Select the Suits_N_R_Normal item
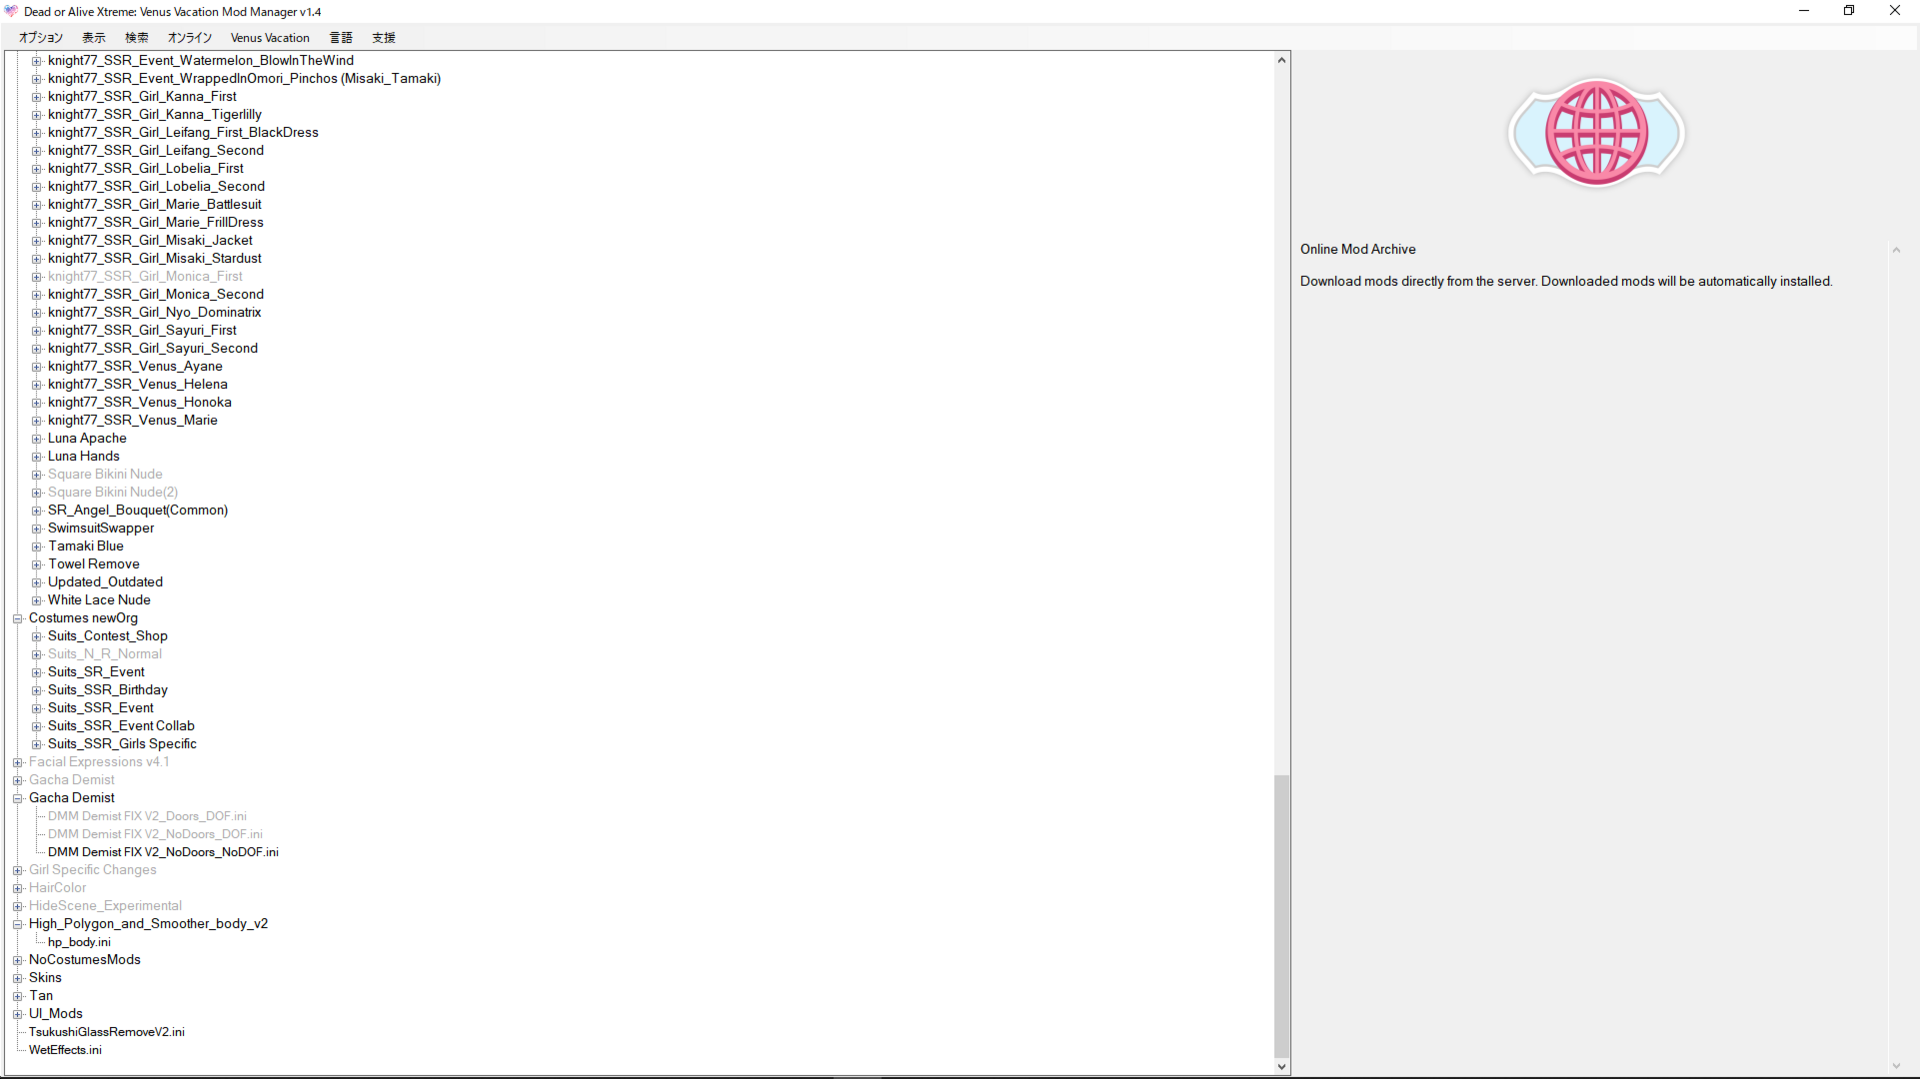1920x1079 pixels. point(104,655)
